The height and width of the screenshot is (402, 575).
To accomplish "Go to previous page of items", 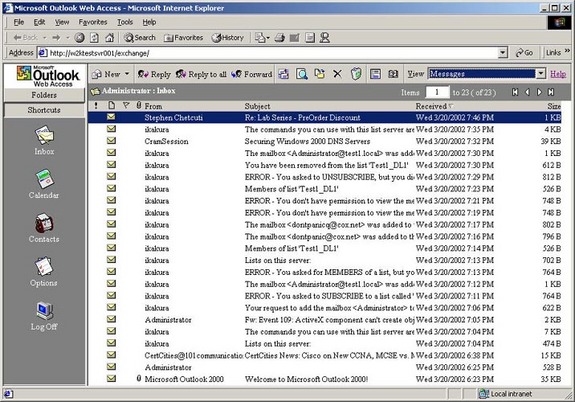I will tap(527, 92).
